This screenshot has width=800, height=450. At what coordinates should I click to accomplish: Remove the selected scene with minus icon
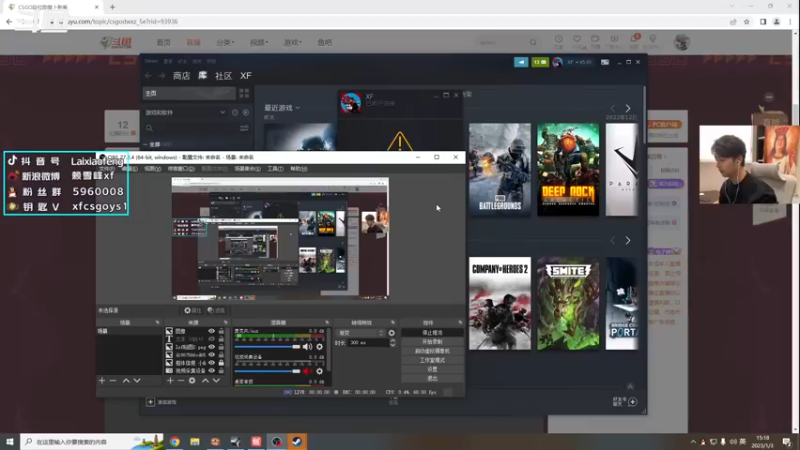pyautogui.click(x=113, y=381)
